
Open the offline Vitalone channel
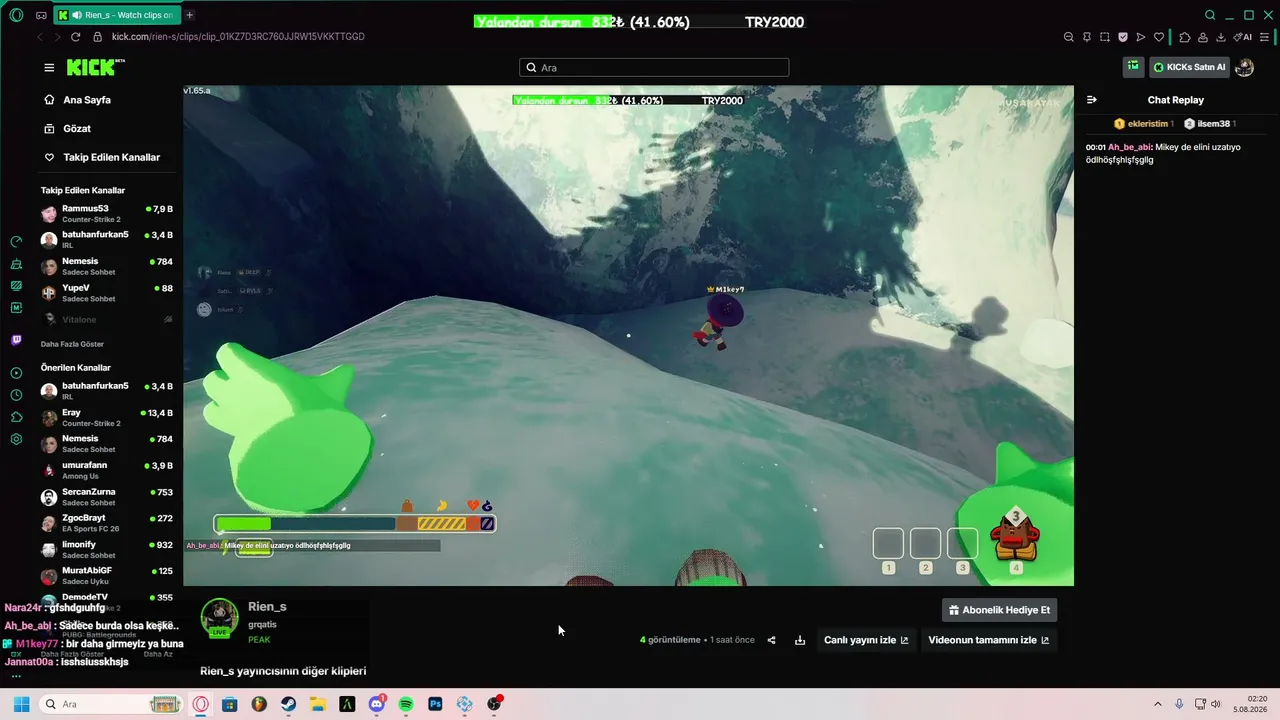tap(107, 319)
